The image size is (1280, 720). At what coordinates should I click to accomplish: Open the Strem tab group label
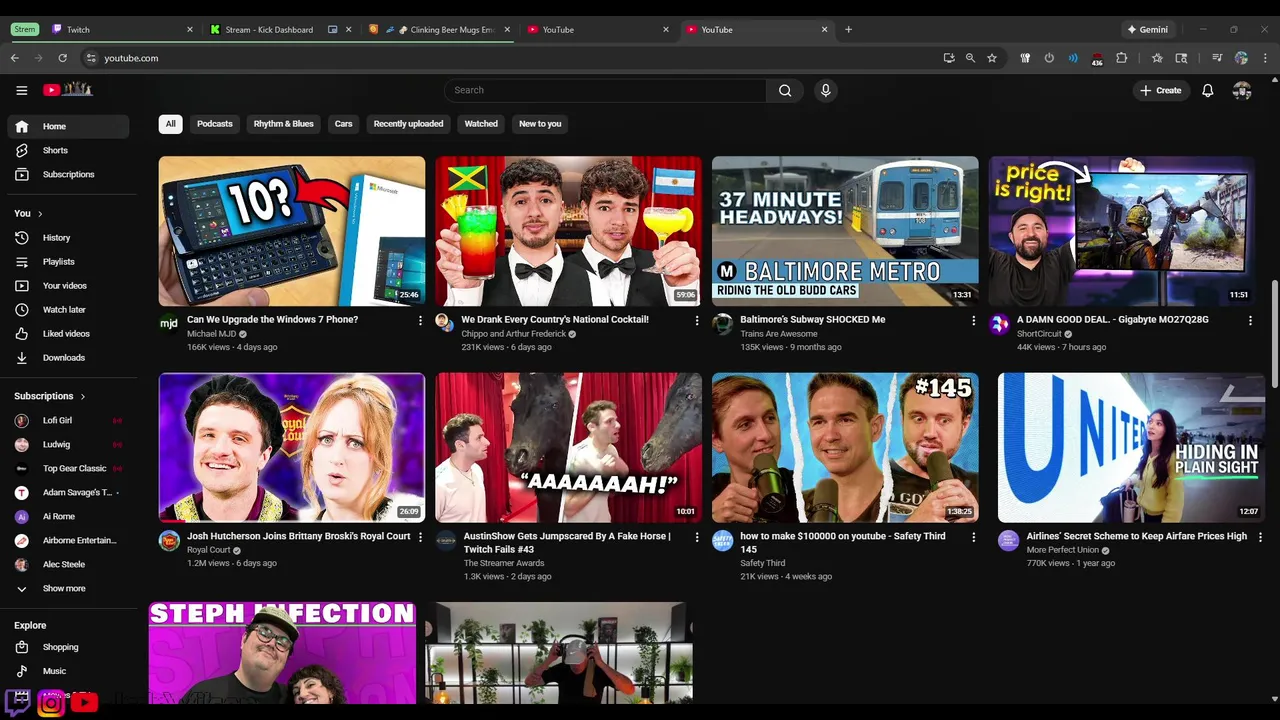tap(25, 30)
